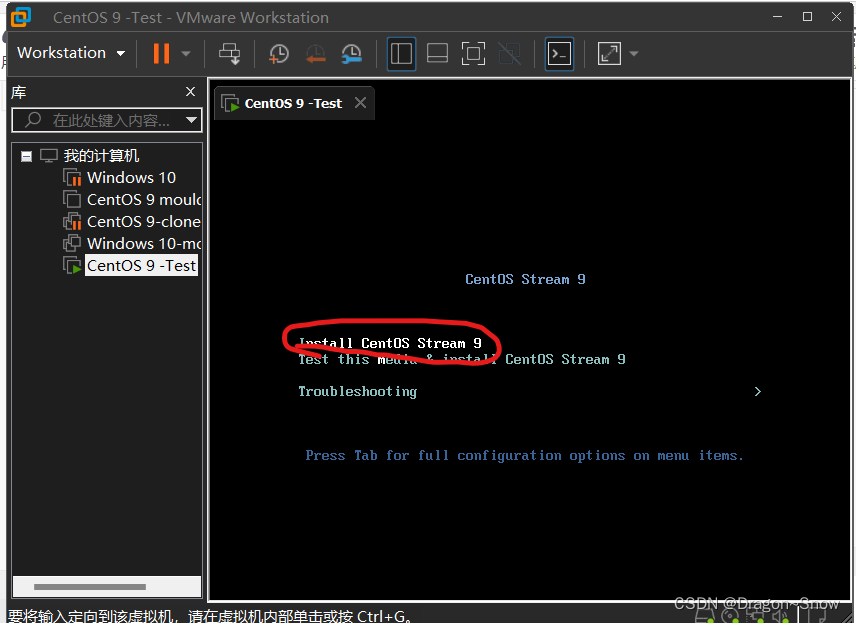This screenshot has height=623, width=856.
Task: Open the stretch display dropdown arrow
Action: 634,54
